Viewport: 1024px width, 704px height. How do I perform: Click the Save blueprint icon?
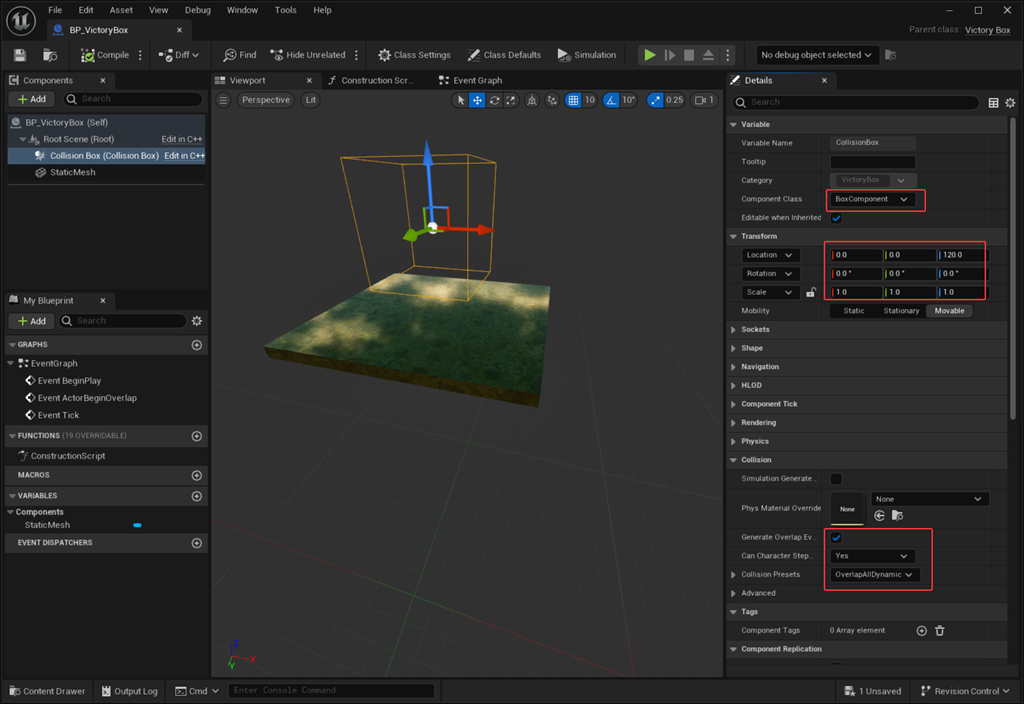[20, 55]
